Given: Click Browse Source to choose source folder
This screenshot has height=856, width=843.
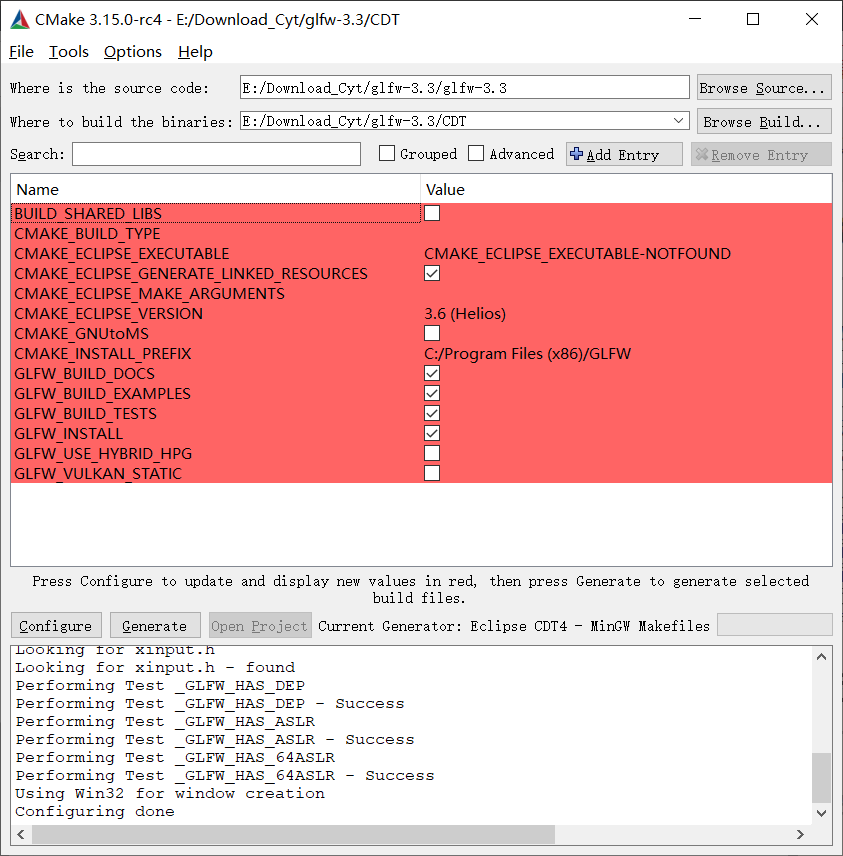Looking at the screenshot, I should (x=763, y=87).
